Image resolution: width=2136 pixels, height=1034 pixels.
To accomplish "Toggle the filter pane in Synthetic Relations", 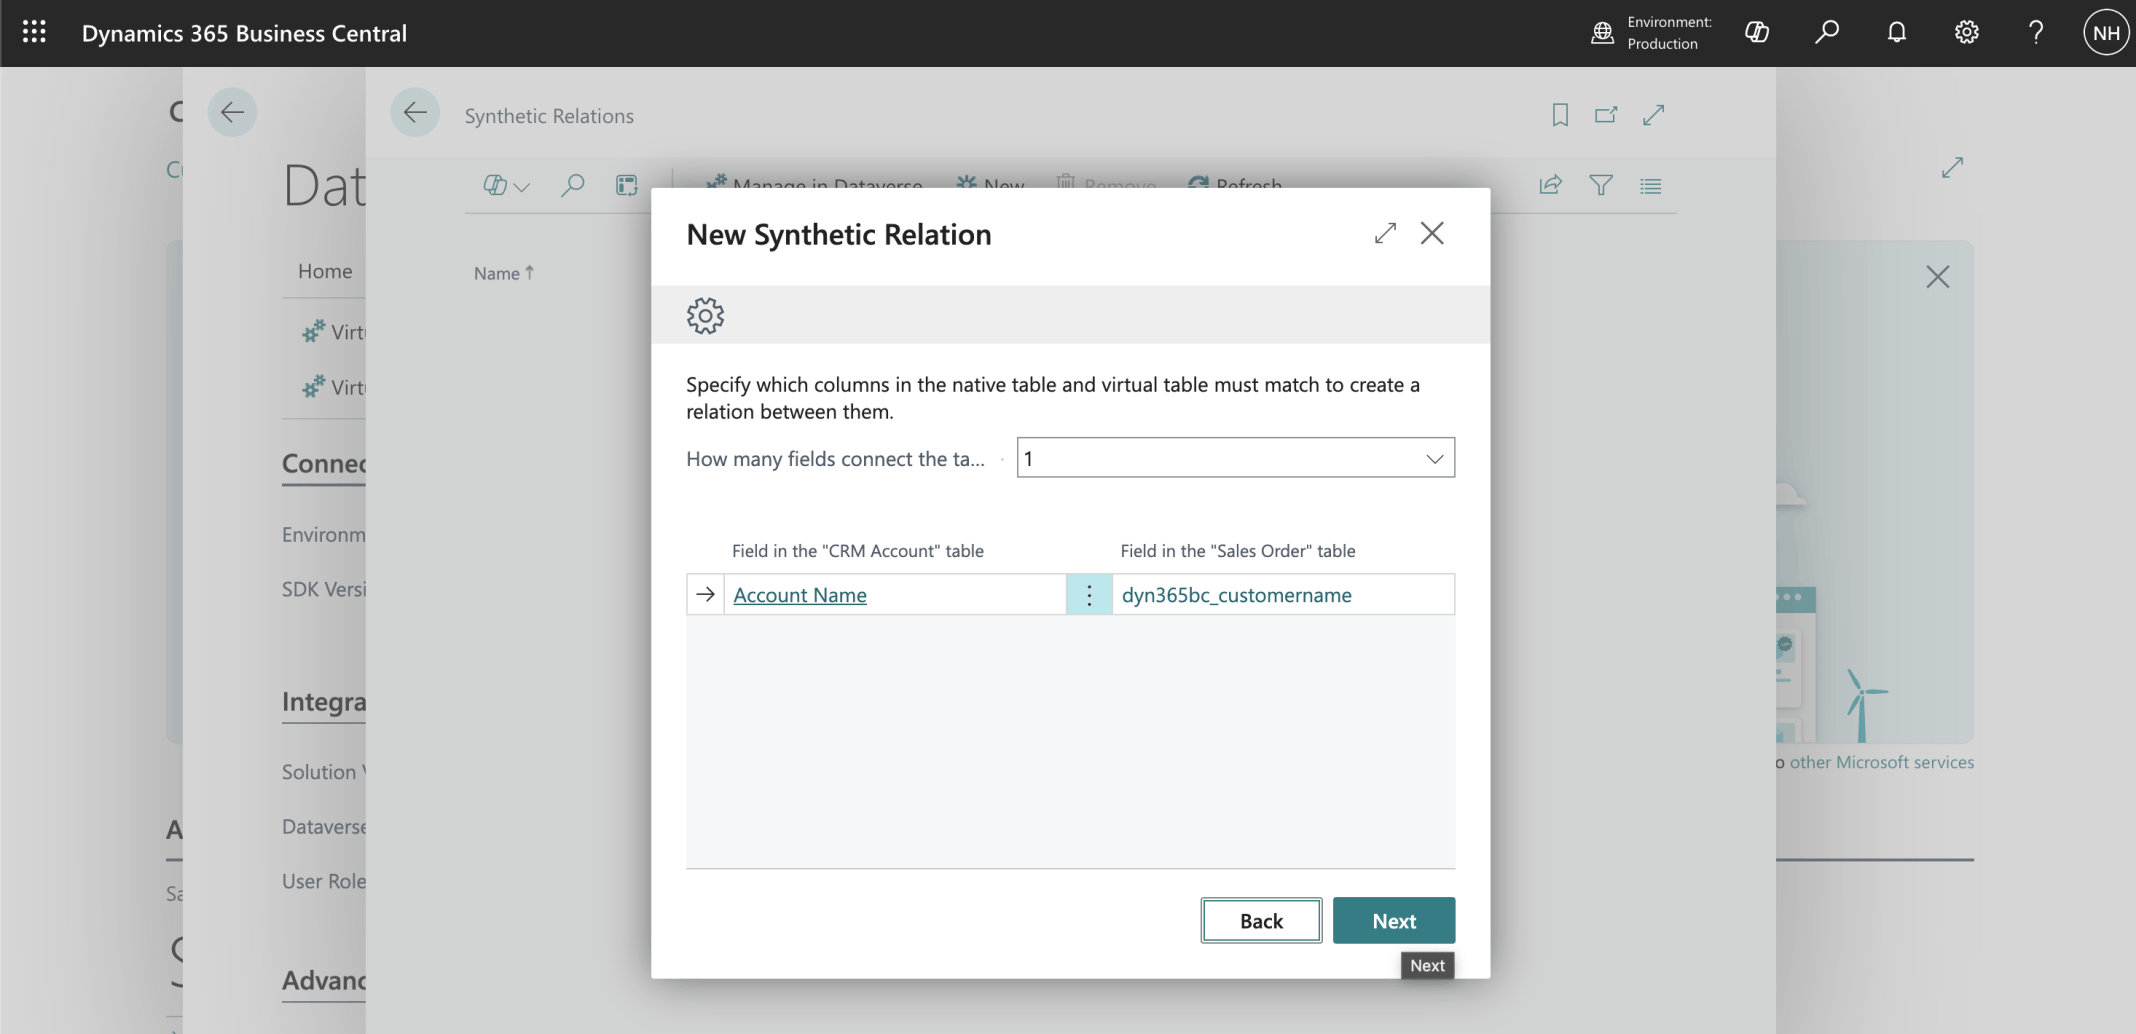I will [x=1601, y=185].
